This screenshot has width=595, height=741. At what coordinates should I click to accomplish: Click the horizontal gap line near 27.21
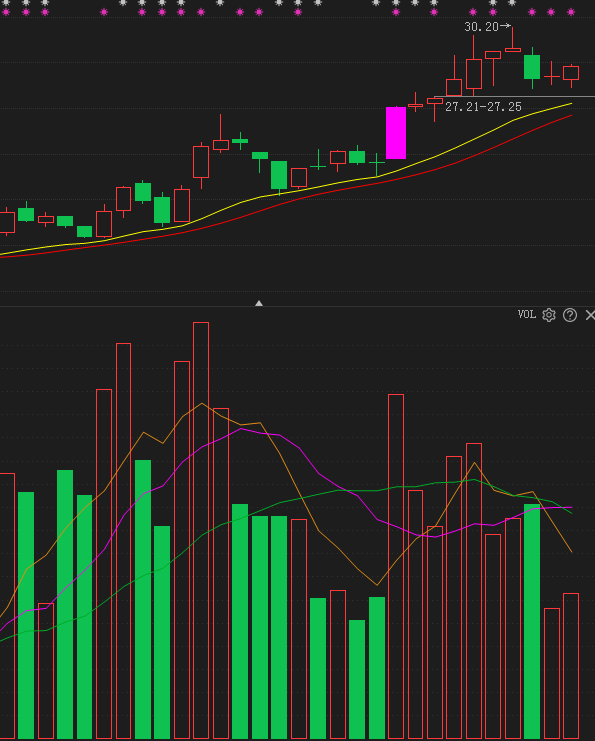(x=514, y=96)
